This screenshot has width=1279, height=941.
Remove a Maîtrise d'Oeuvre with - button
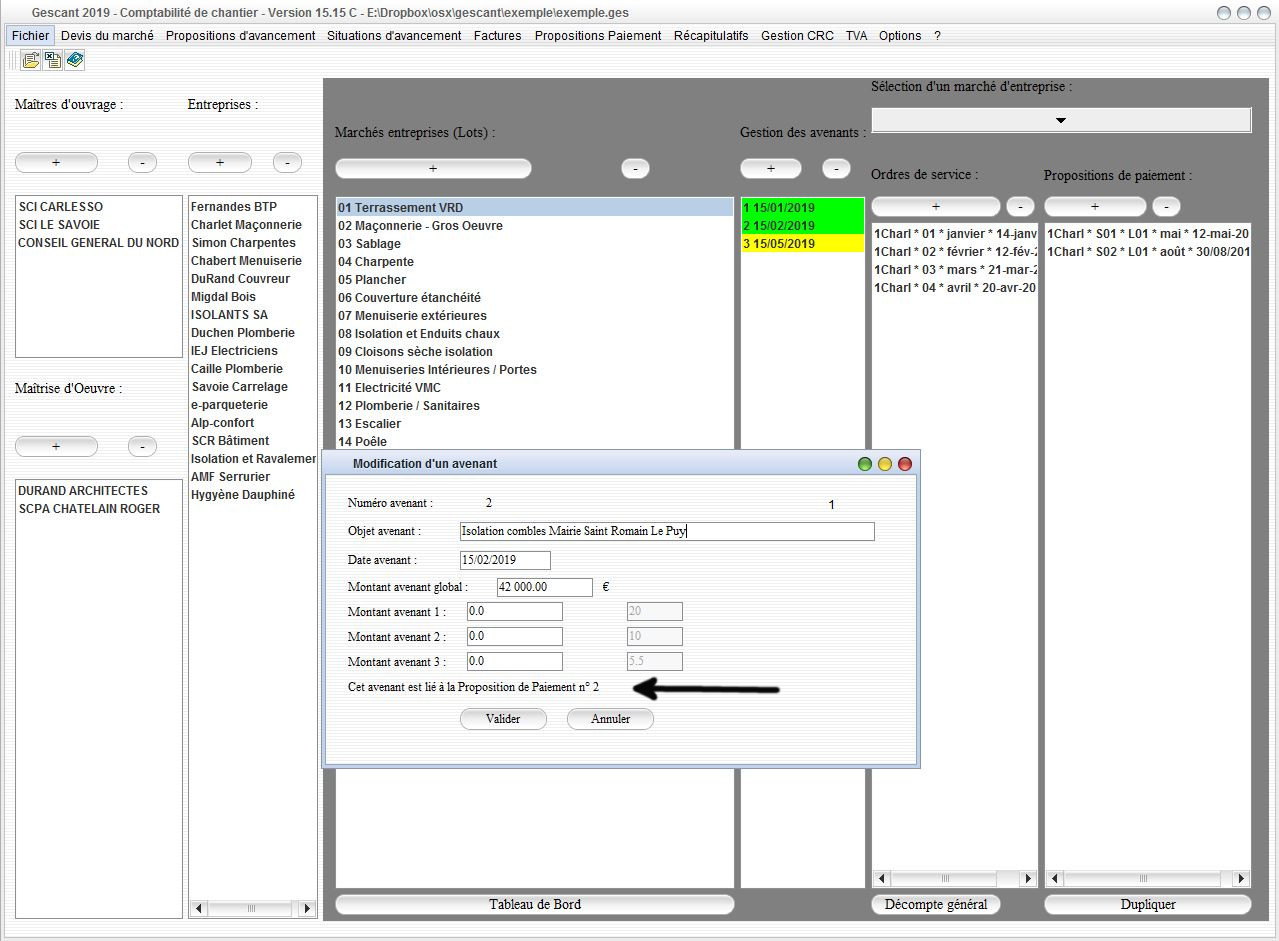pos(142,446)
